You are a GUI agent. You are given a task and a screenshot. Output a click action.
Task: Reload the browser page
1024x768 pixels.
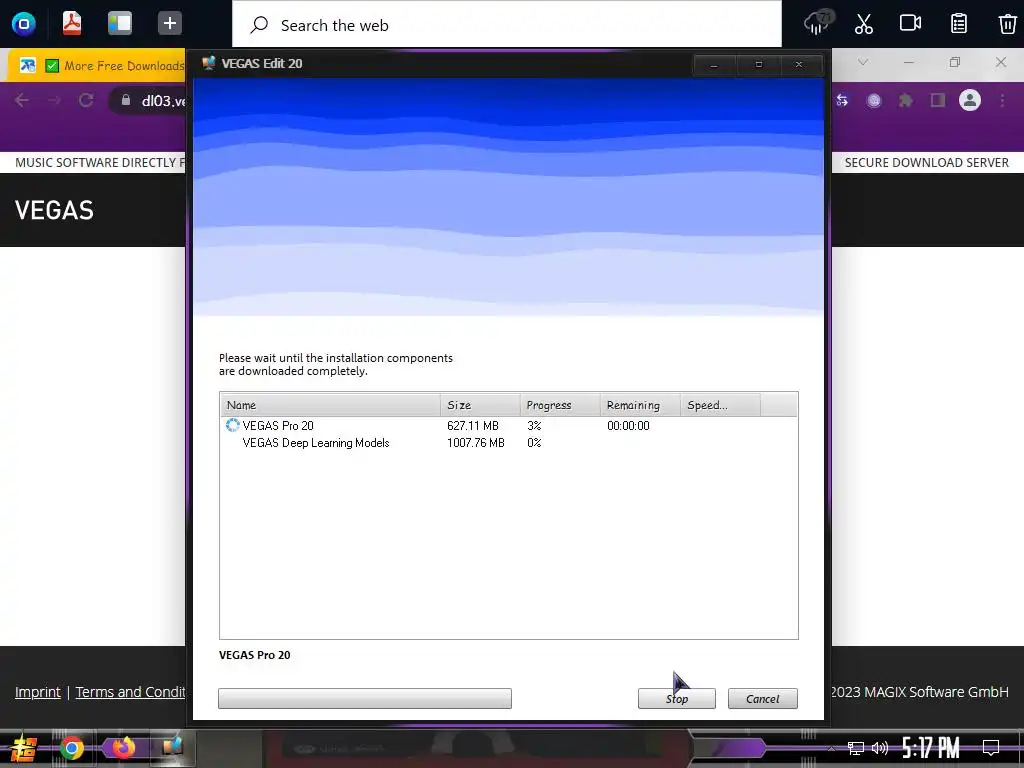(86, 100)
